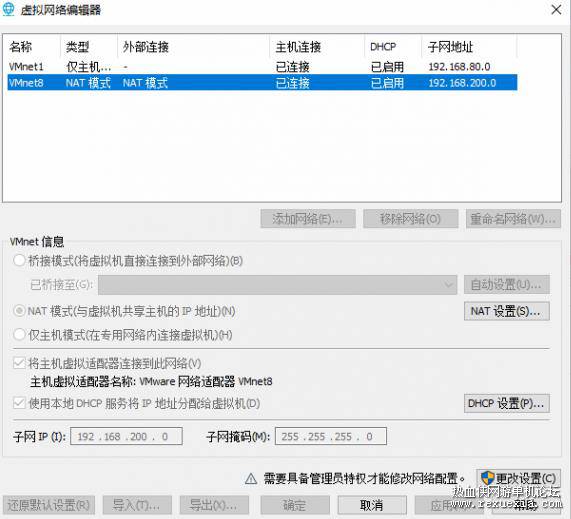
Task: Click the warning triangle icon
Action: click(251, 478)
